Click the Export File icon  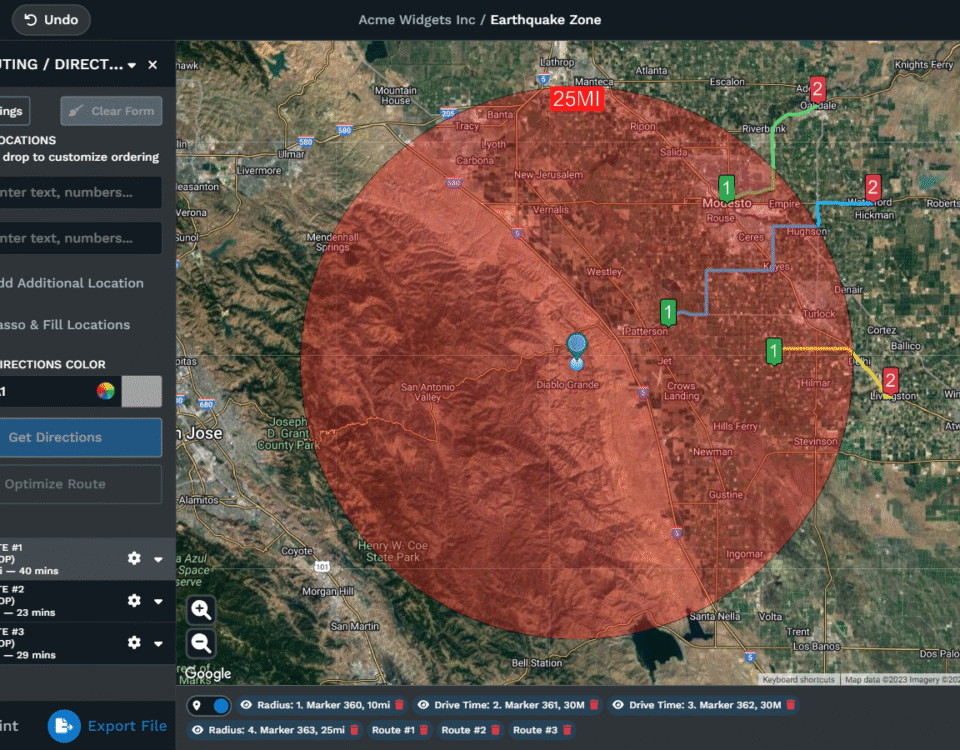pyautogui.click(x=64, y=726)
